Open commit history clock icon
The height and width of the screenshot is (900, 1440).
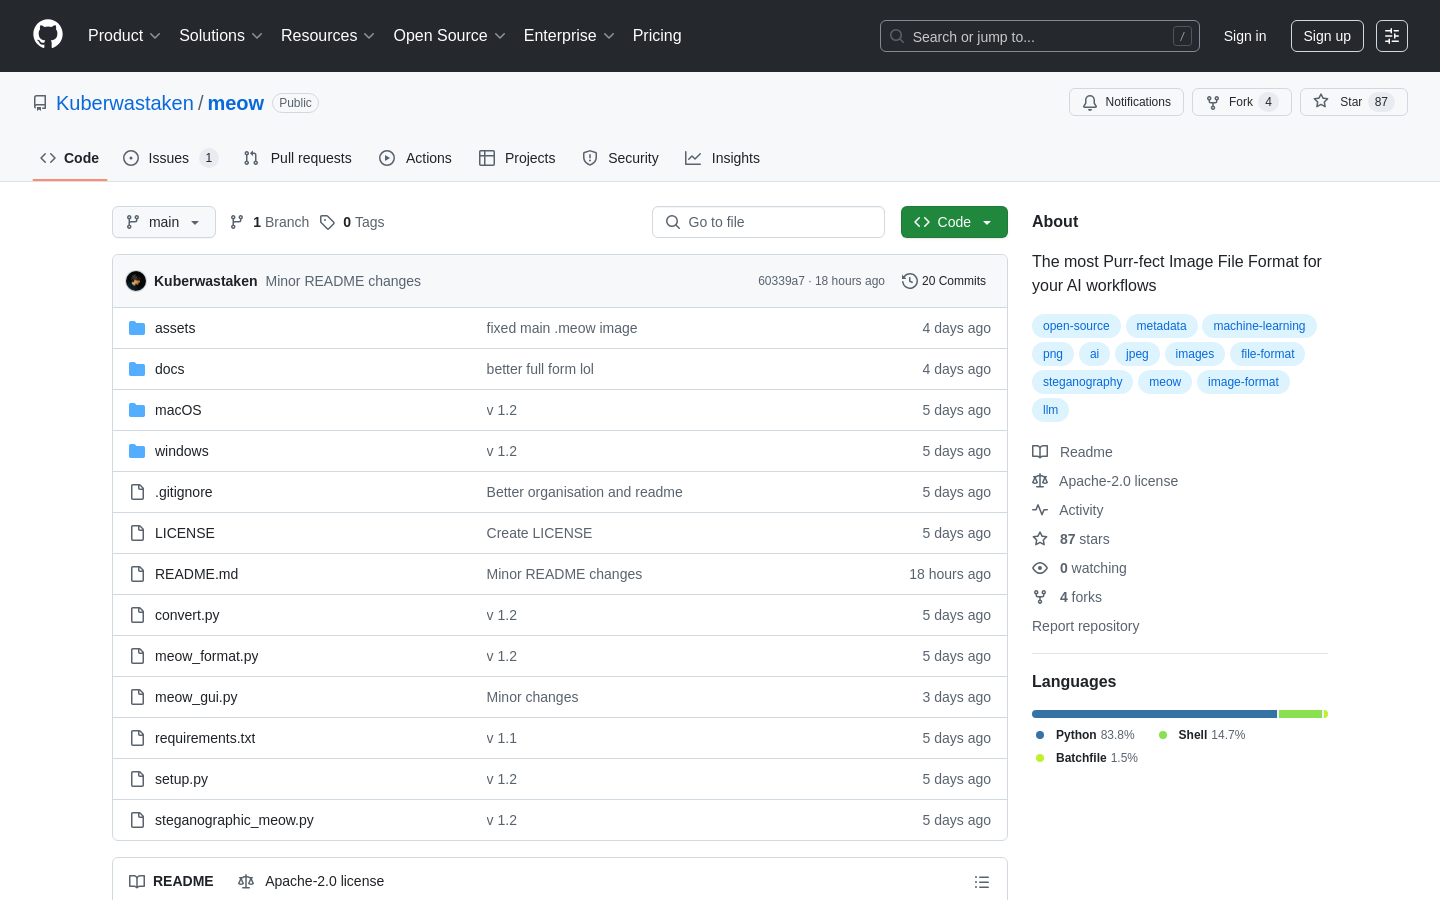[x=910, y=281]
